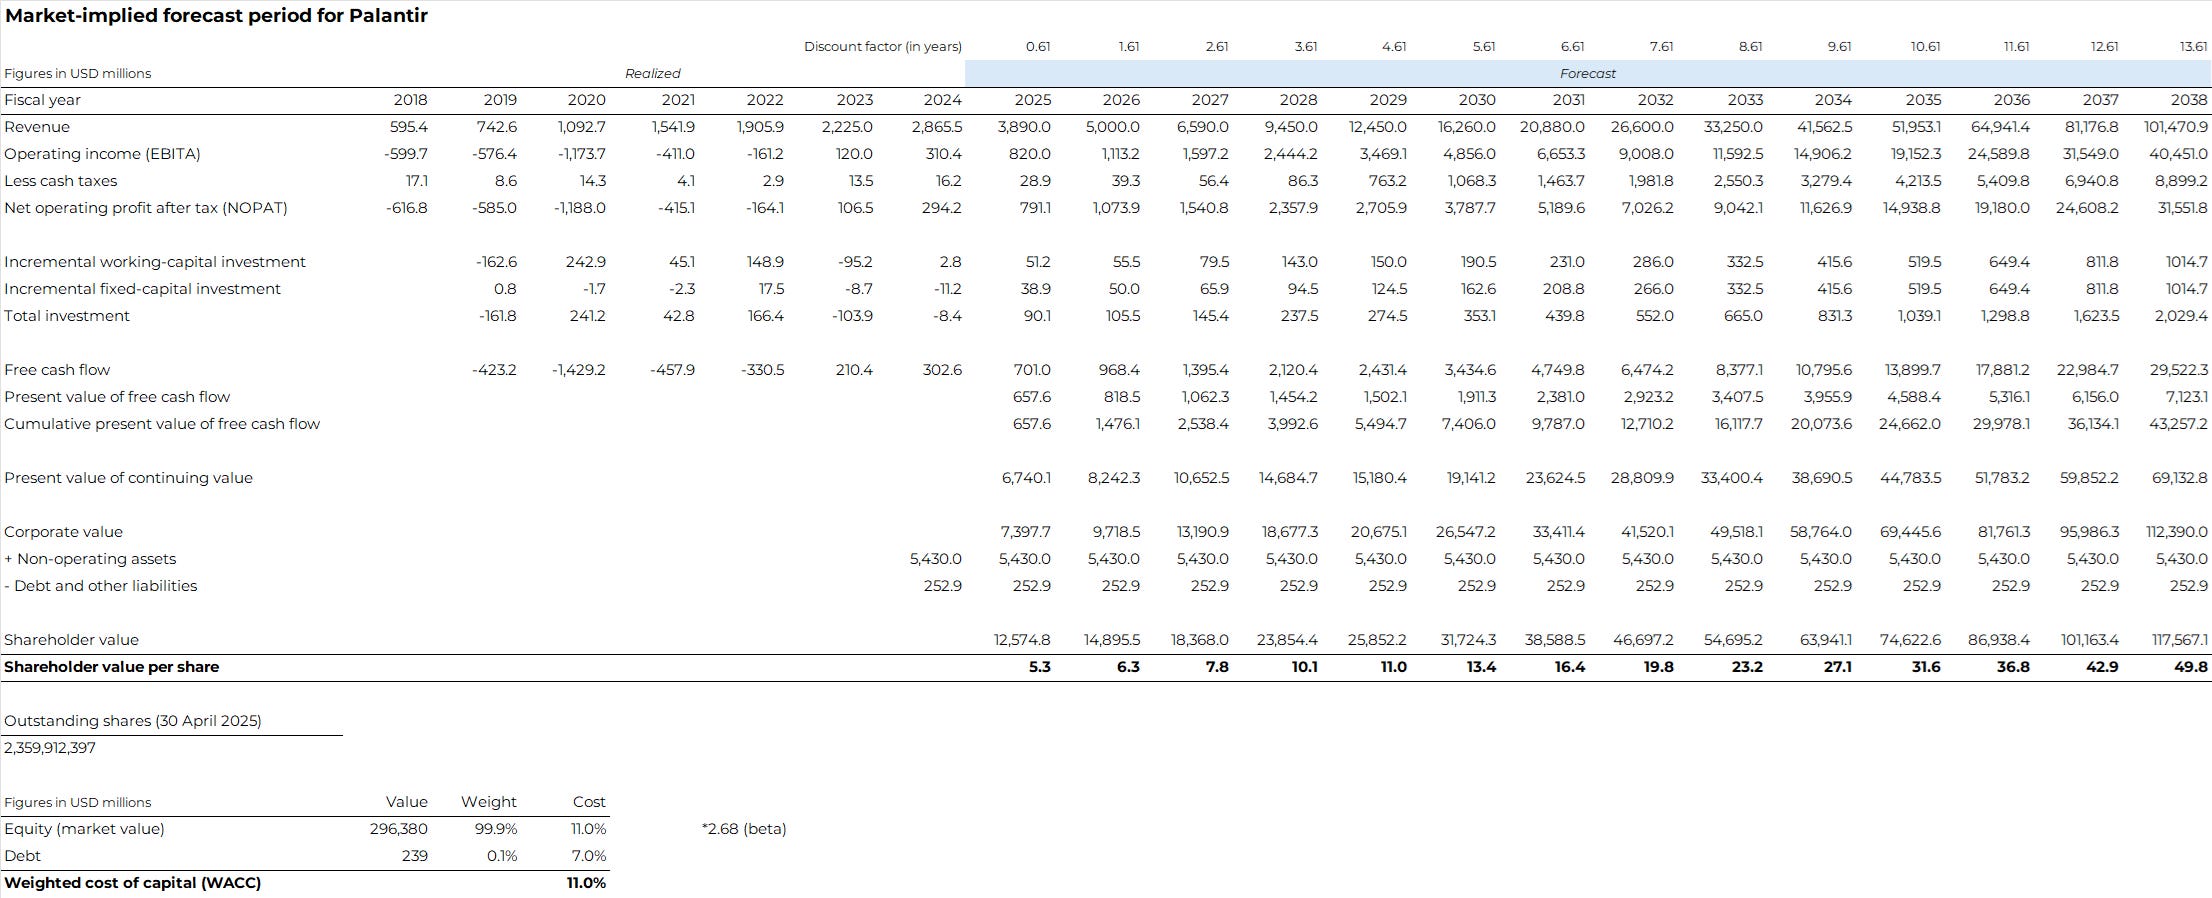The height and width of the screenshot is (898, 2212).
Task: Click the fiscal year '2038' column header
Action: [x=2189, y=100]
